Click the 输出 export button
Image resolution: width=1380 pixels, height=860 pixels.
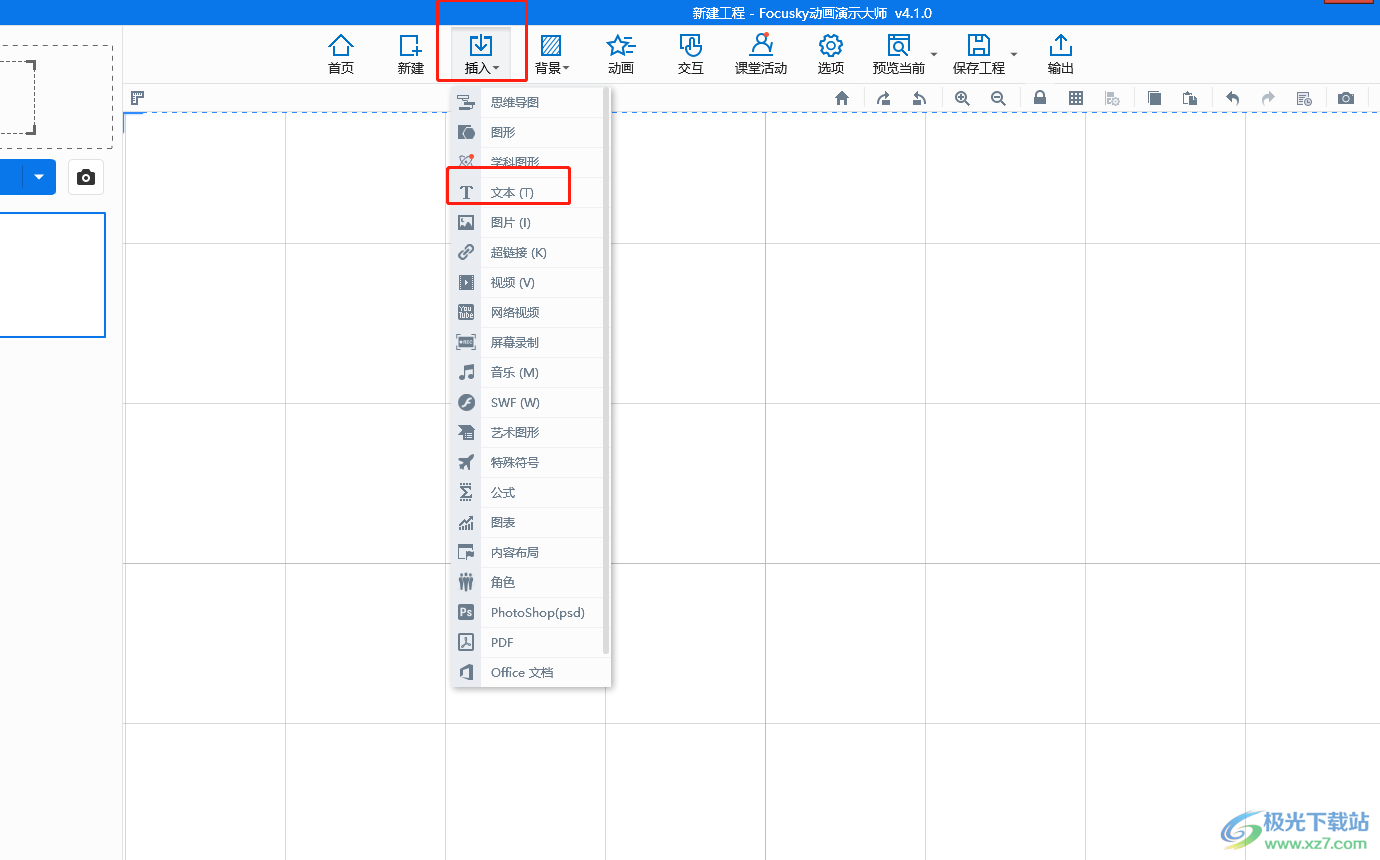pos(1061,55)
